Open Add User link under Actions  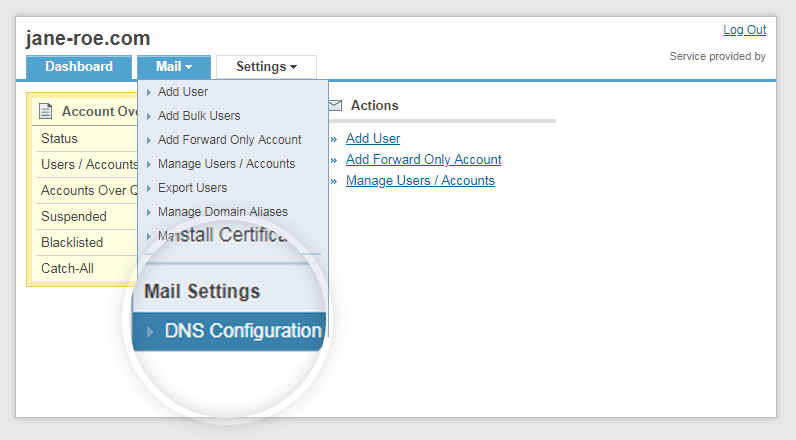tap(373, 139)
